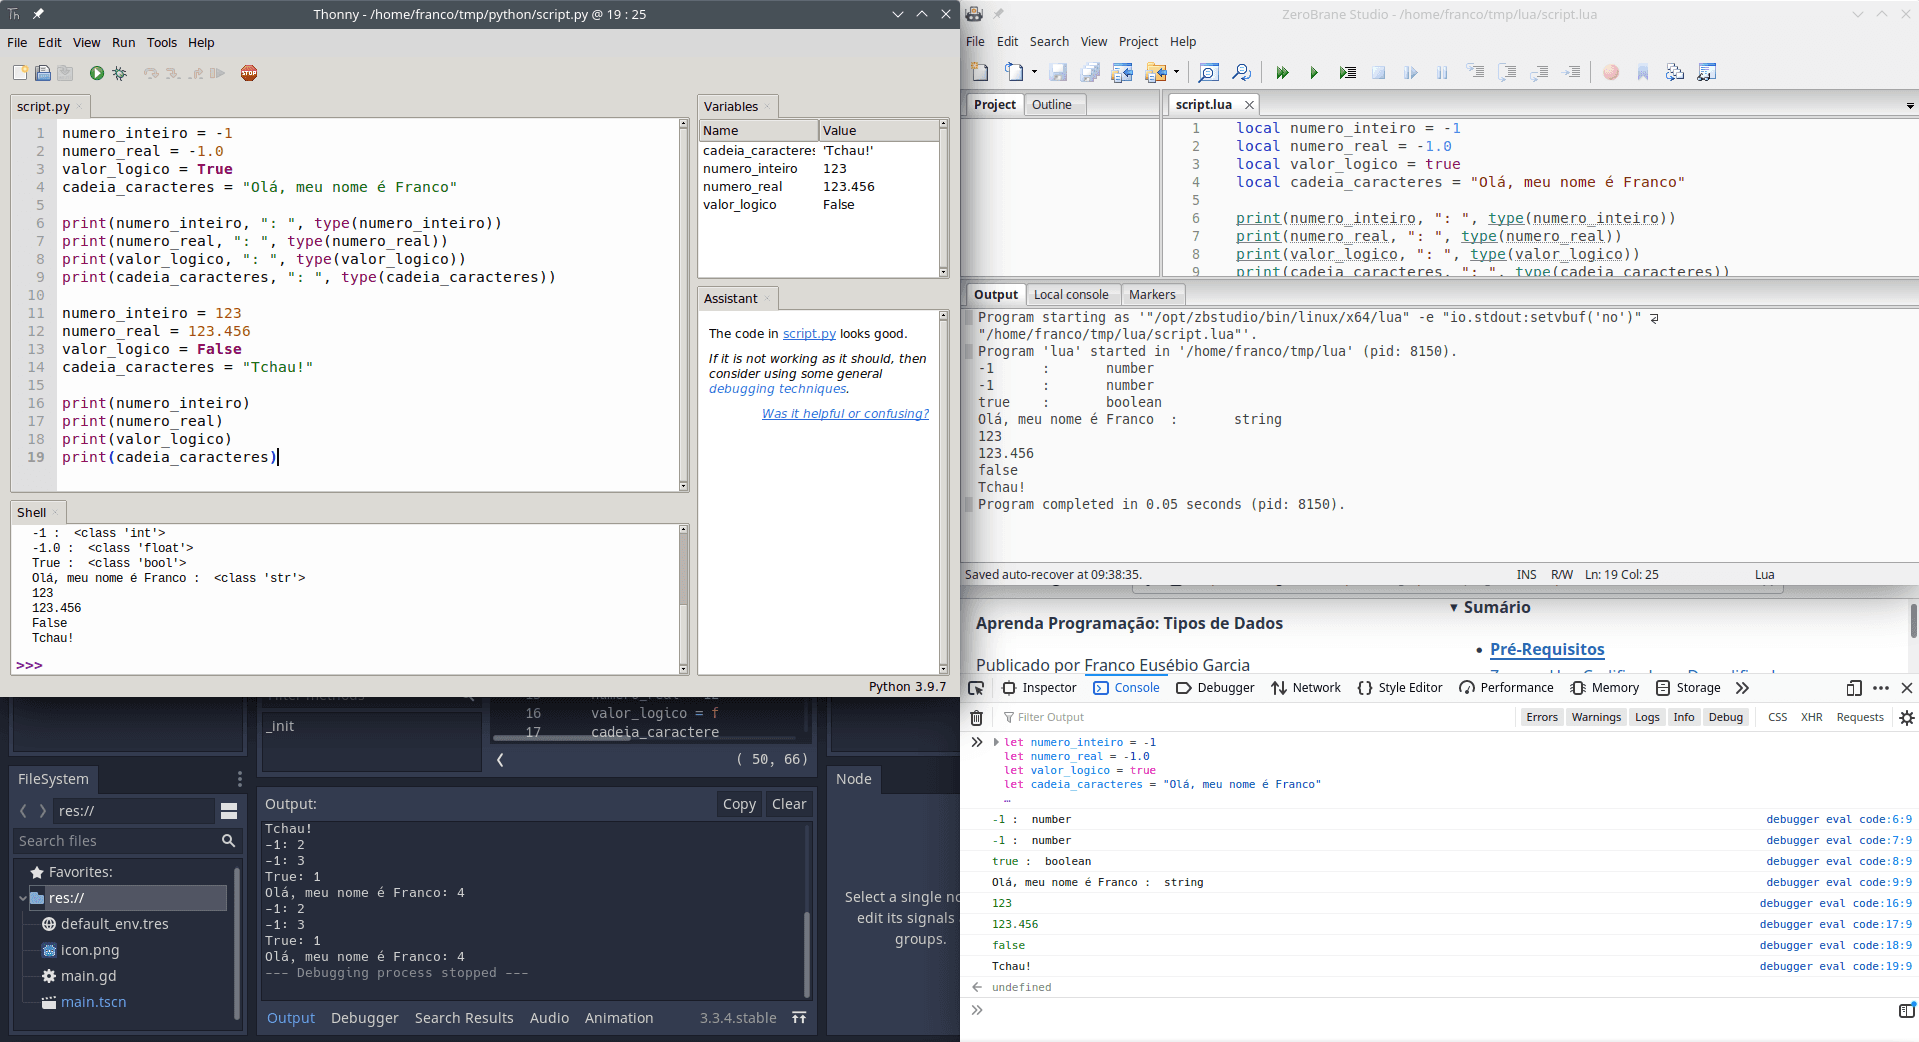Clear the Firefox console with trash icon
1919x1042 pixels.
[976, 717]
